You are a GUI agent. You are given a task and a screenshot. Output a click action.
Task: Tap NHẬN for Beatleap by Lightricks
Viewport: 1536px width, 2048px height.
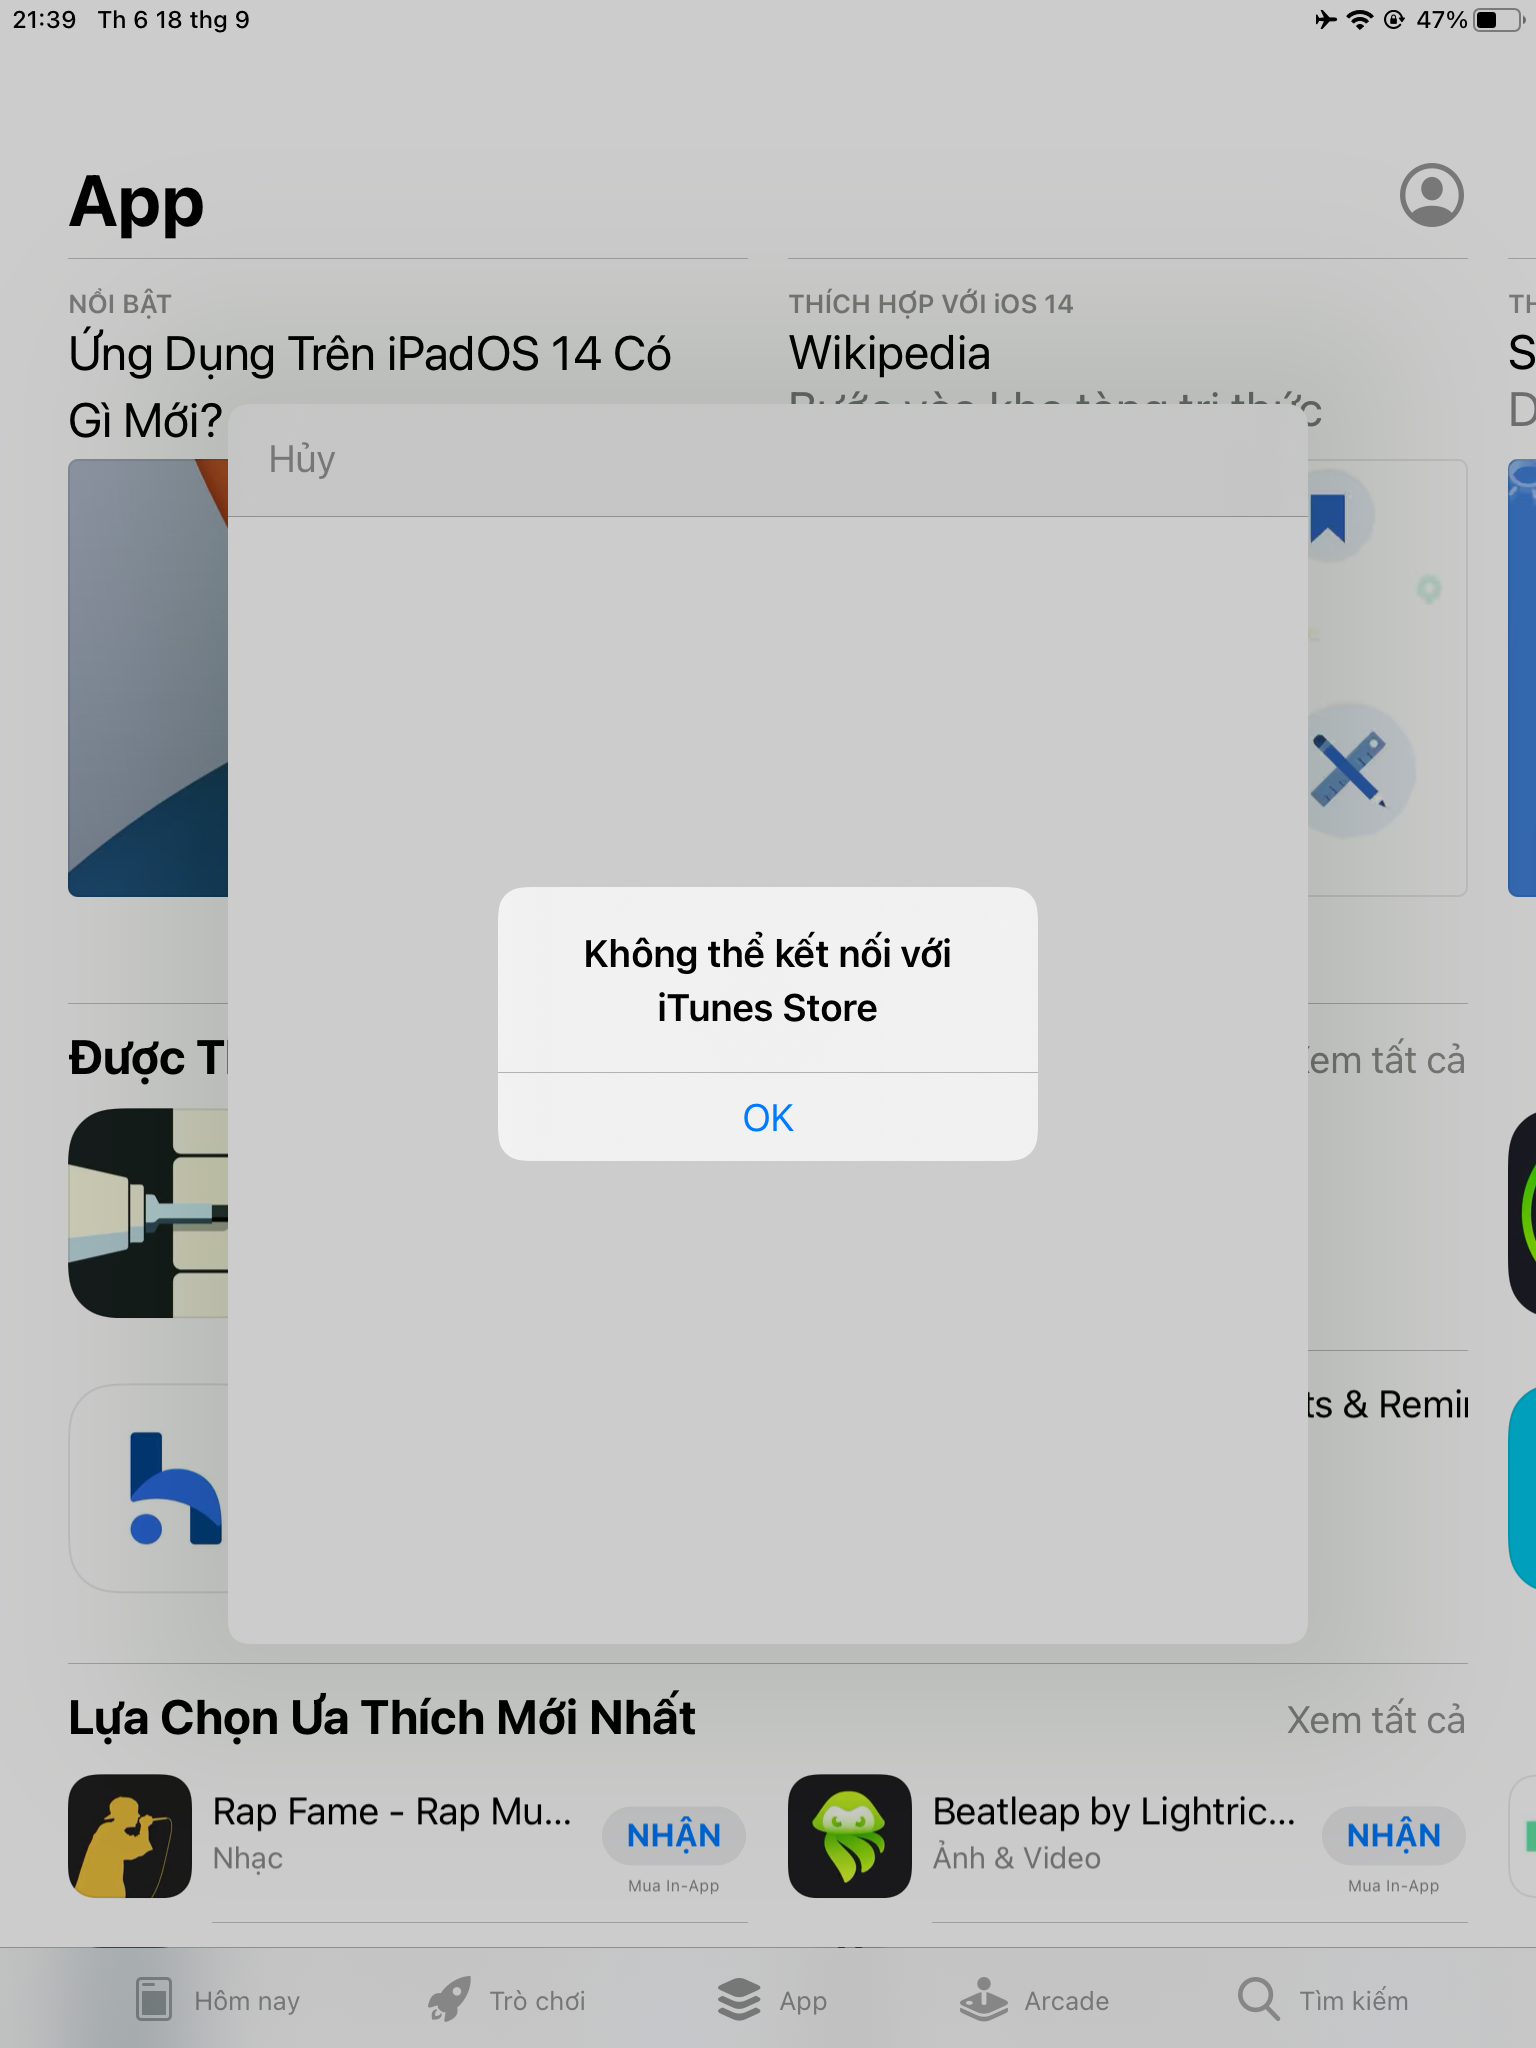(1394, 1835)
